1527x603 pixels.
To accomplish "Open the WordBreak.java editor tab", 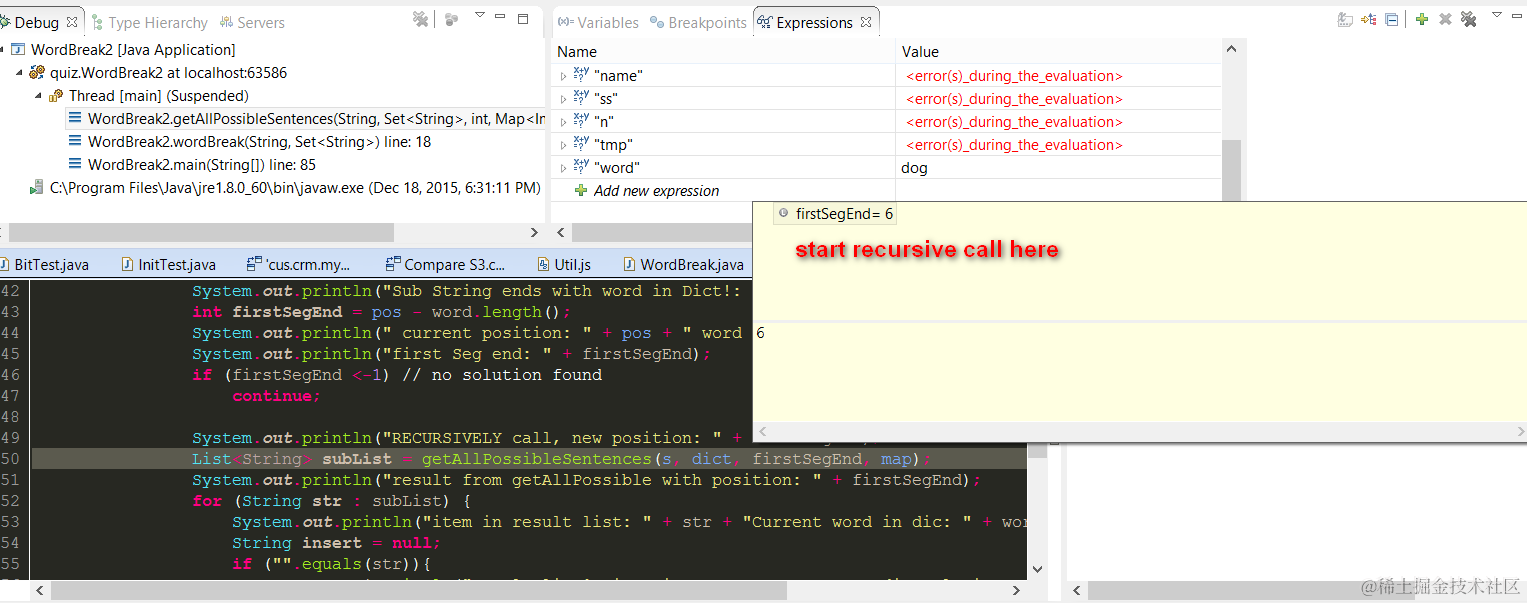I will 683,264.
